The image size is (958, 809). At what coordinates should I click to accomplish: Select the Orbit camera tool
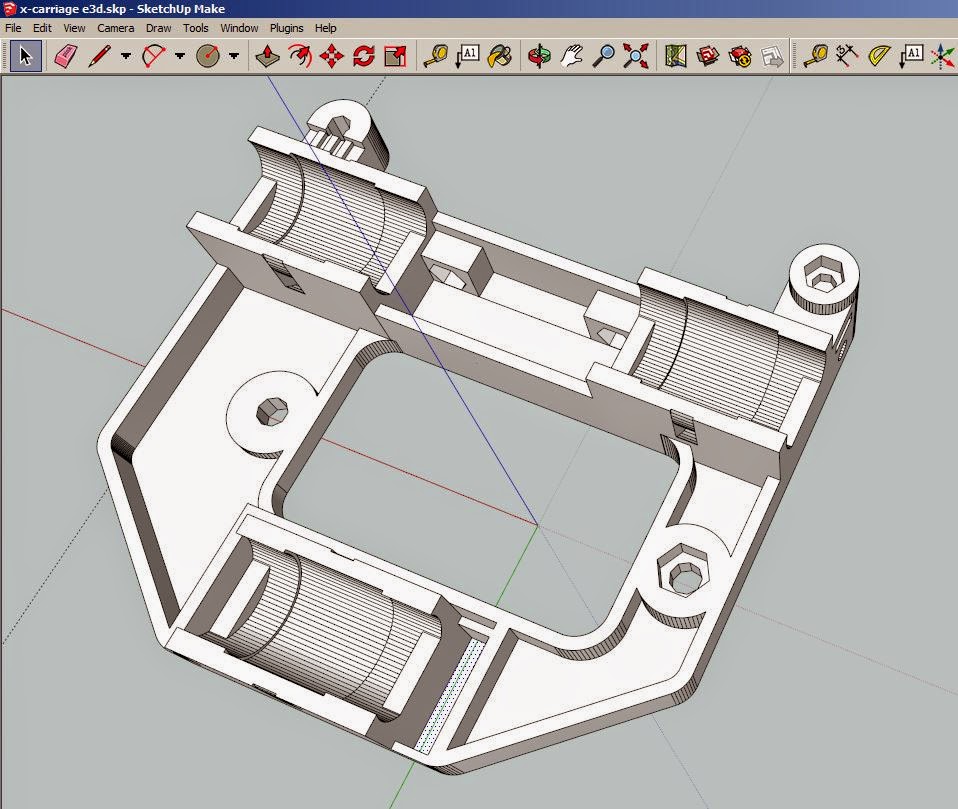tap(539, 56)
